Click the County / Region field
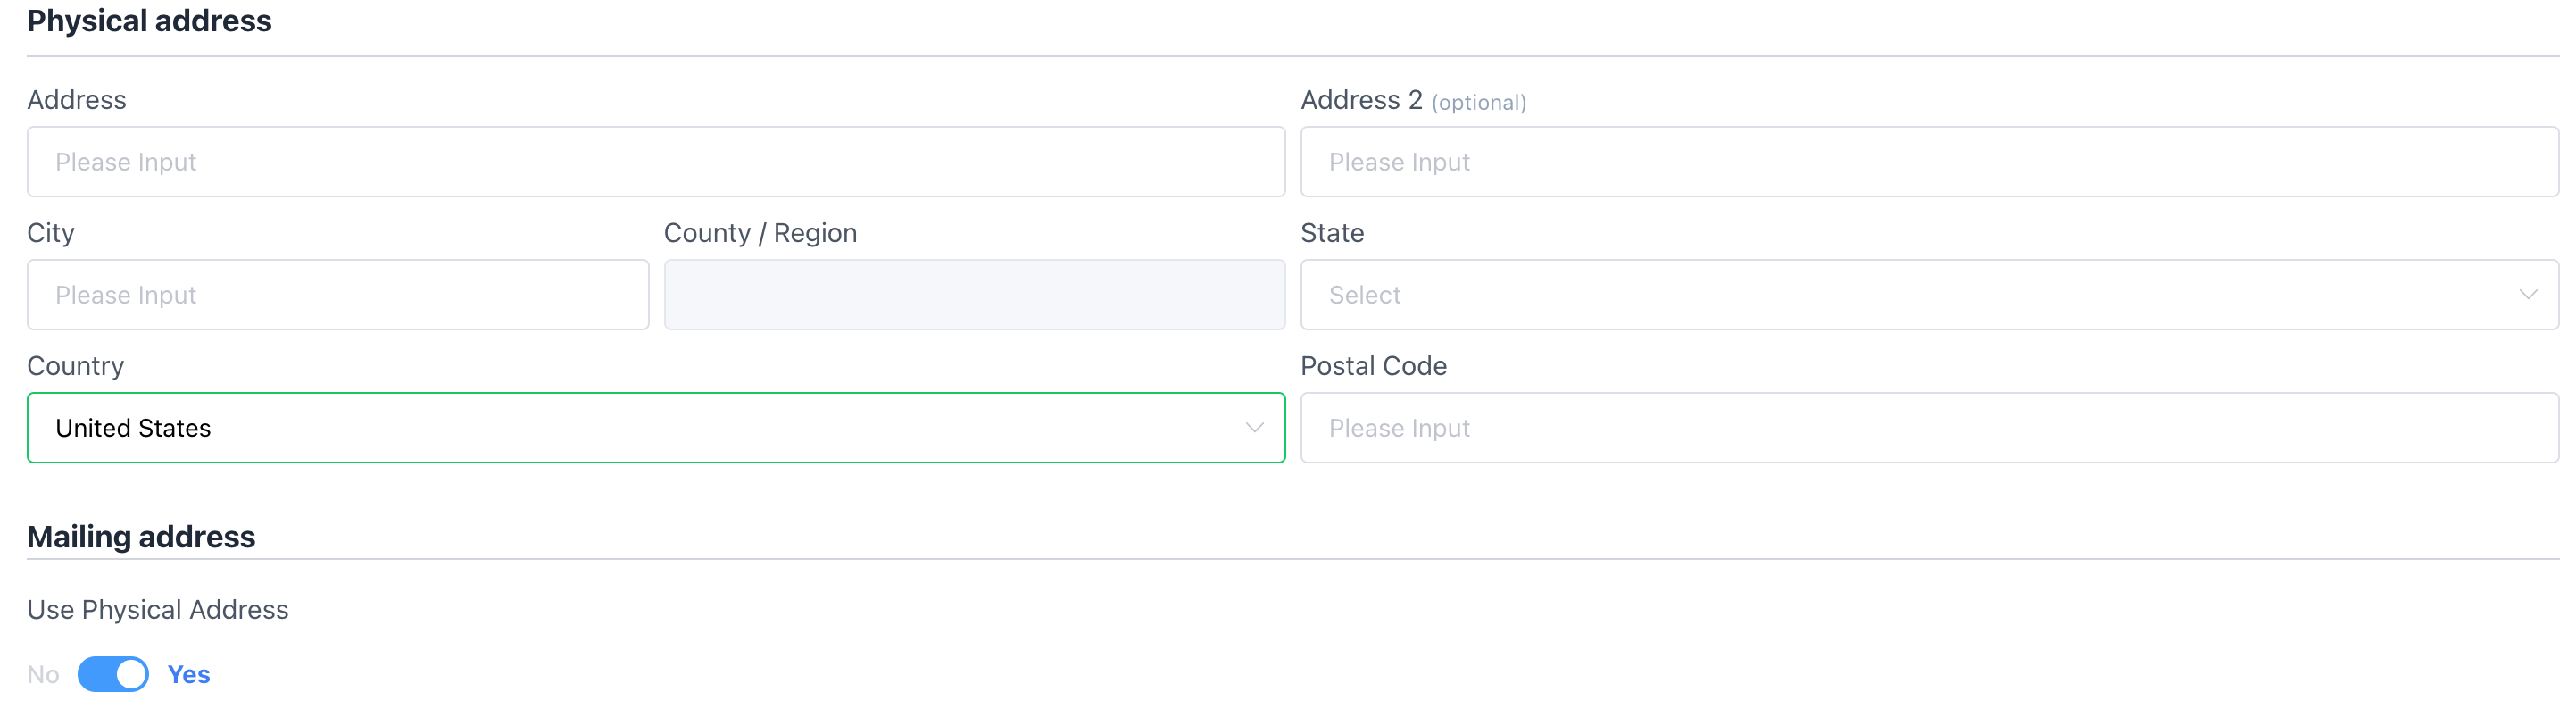This screenshot has width=2576, height=709. point(974,295)
